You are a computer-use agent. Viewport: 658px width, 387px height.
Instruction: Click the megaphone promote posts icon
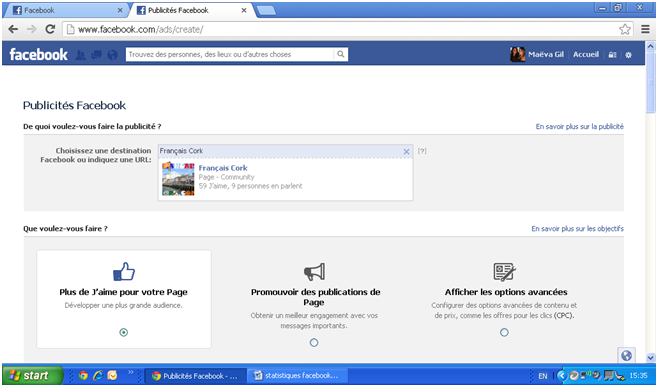click(x=314, y=272)
